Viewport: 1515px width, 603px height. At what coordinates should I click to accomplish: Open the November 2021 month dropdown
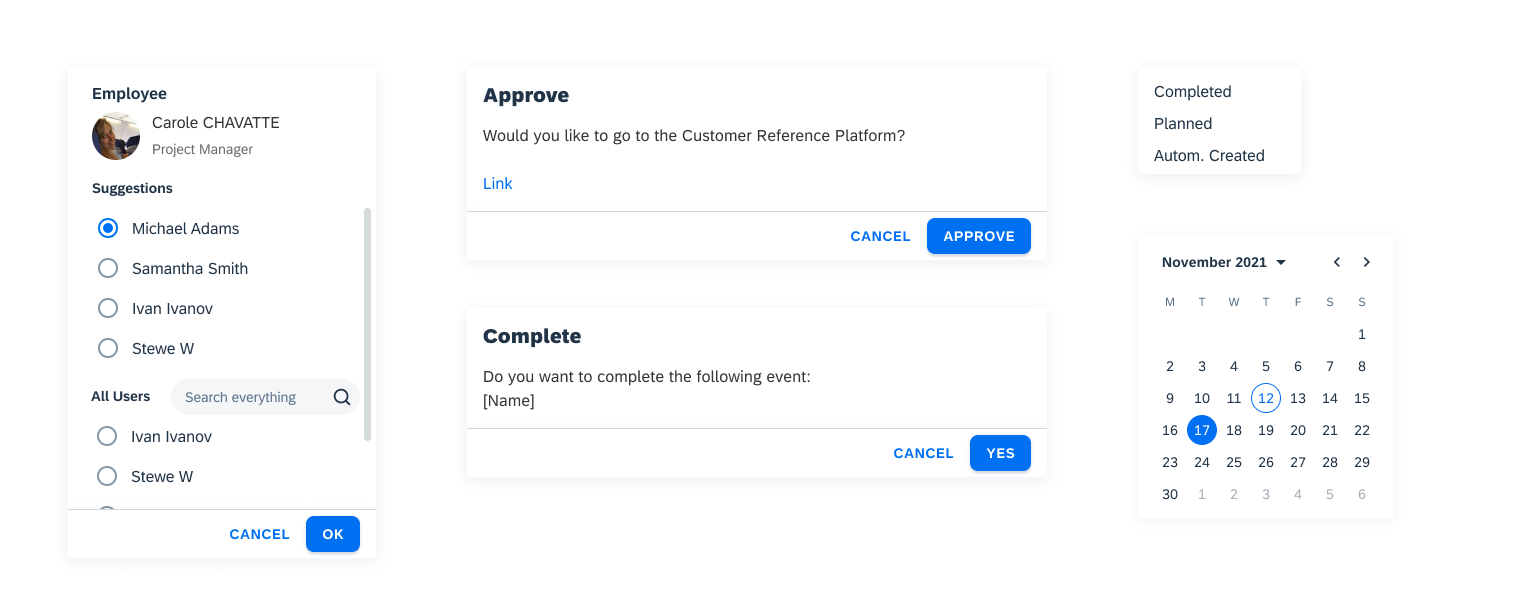[x=1224, y=262]
